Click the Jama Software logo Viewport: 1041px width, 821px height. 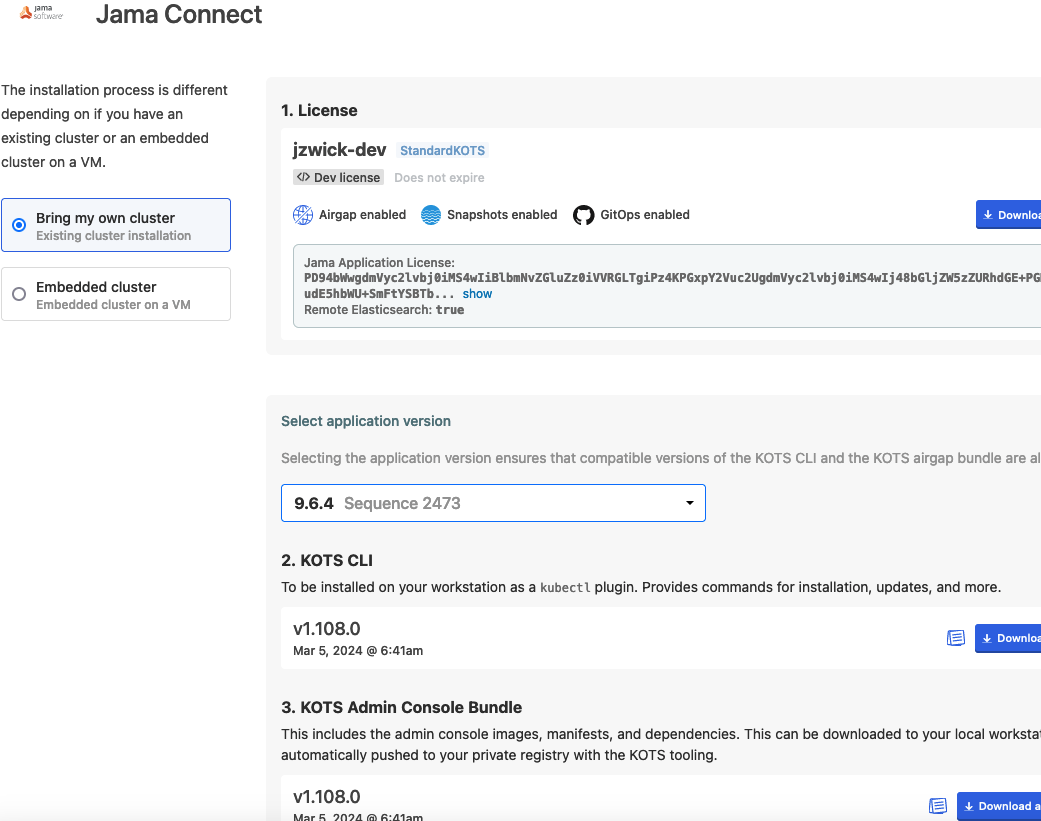click(x=41, y=13)
